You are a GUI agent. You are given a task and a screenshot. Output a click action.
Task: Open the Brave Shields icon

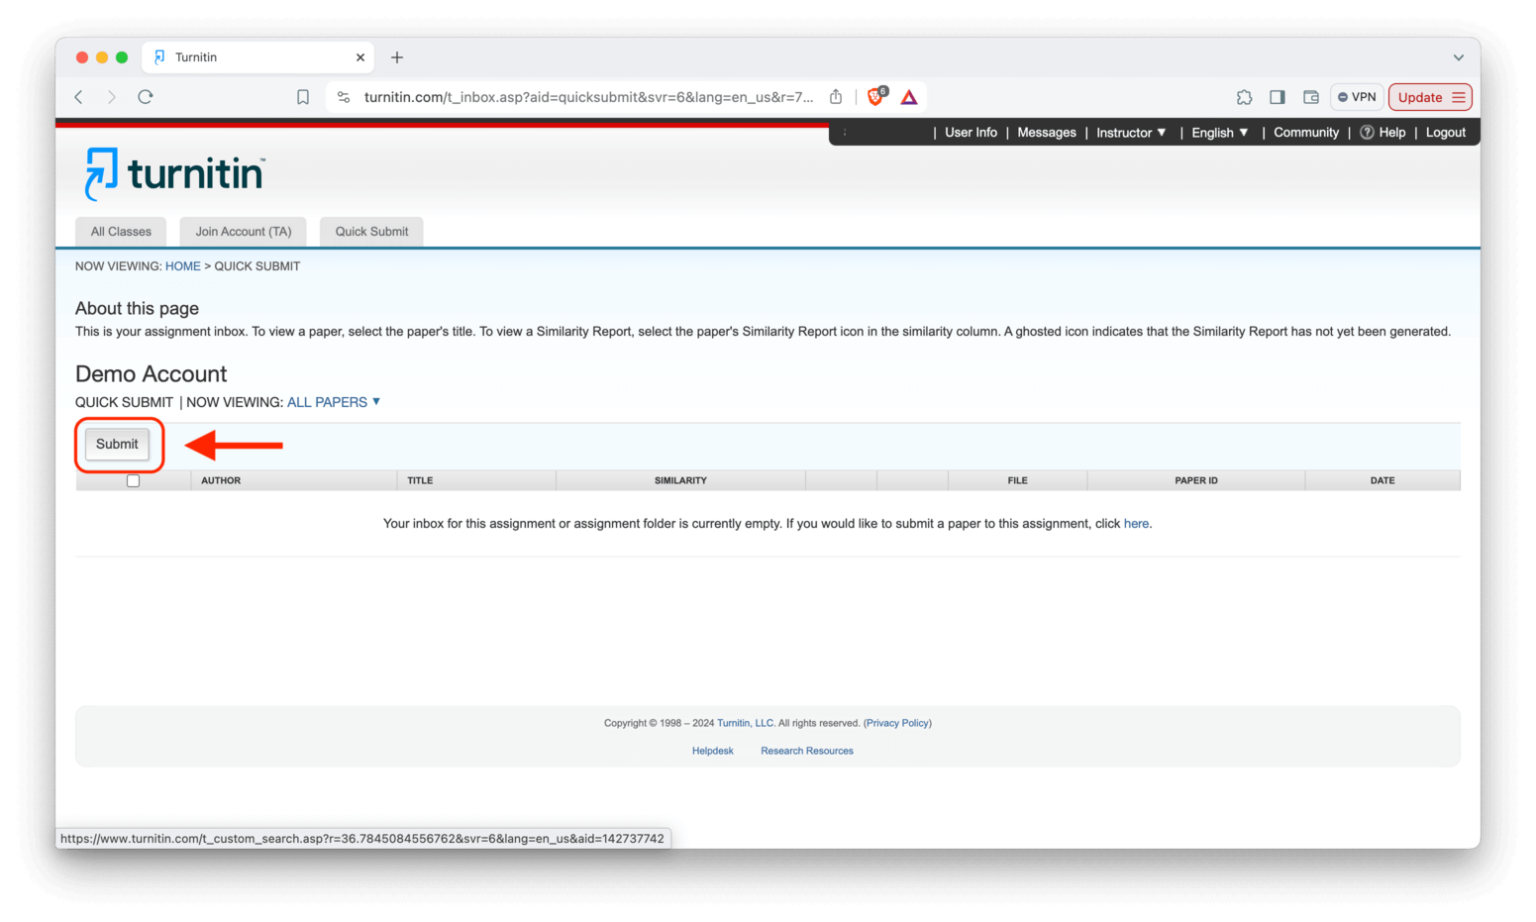[876, 97]
